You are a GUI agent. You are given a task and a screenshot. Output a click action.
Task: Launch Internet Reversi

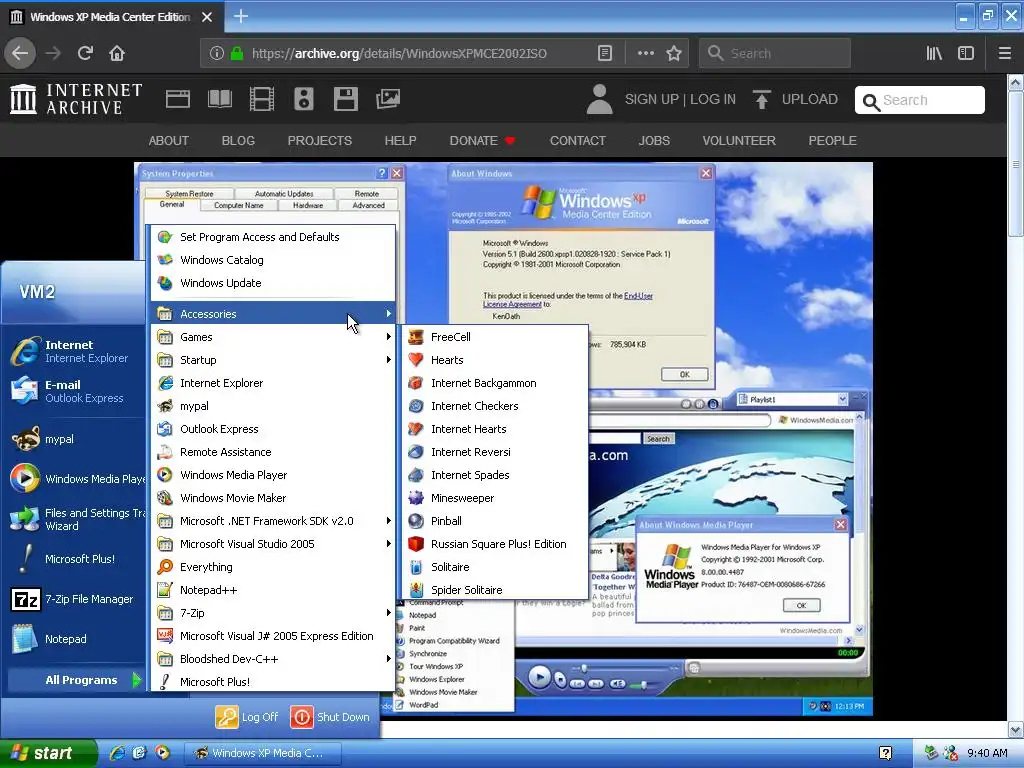point(496,452)
